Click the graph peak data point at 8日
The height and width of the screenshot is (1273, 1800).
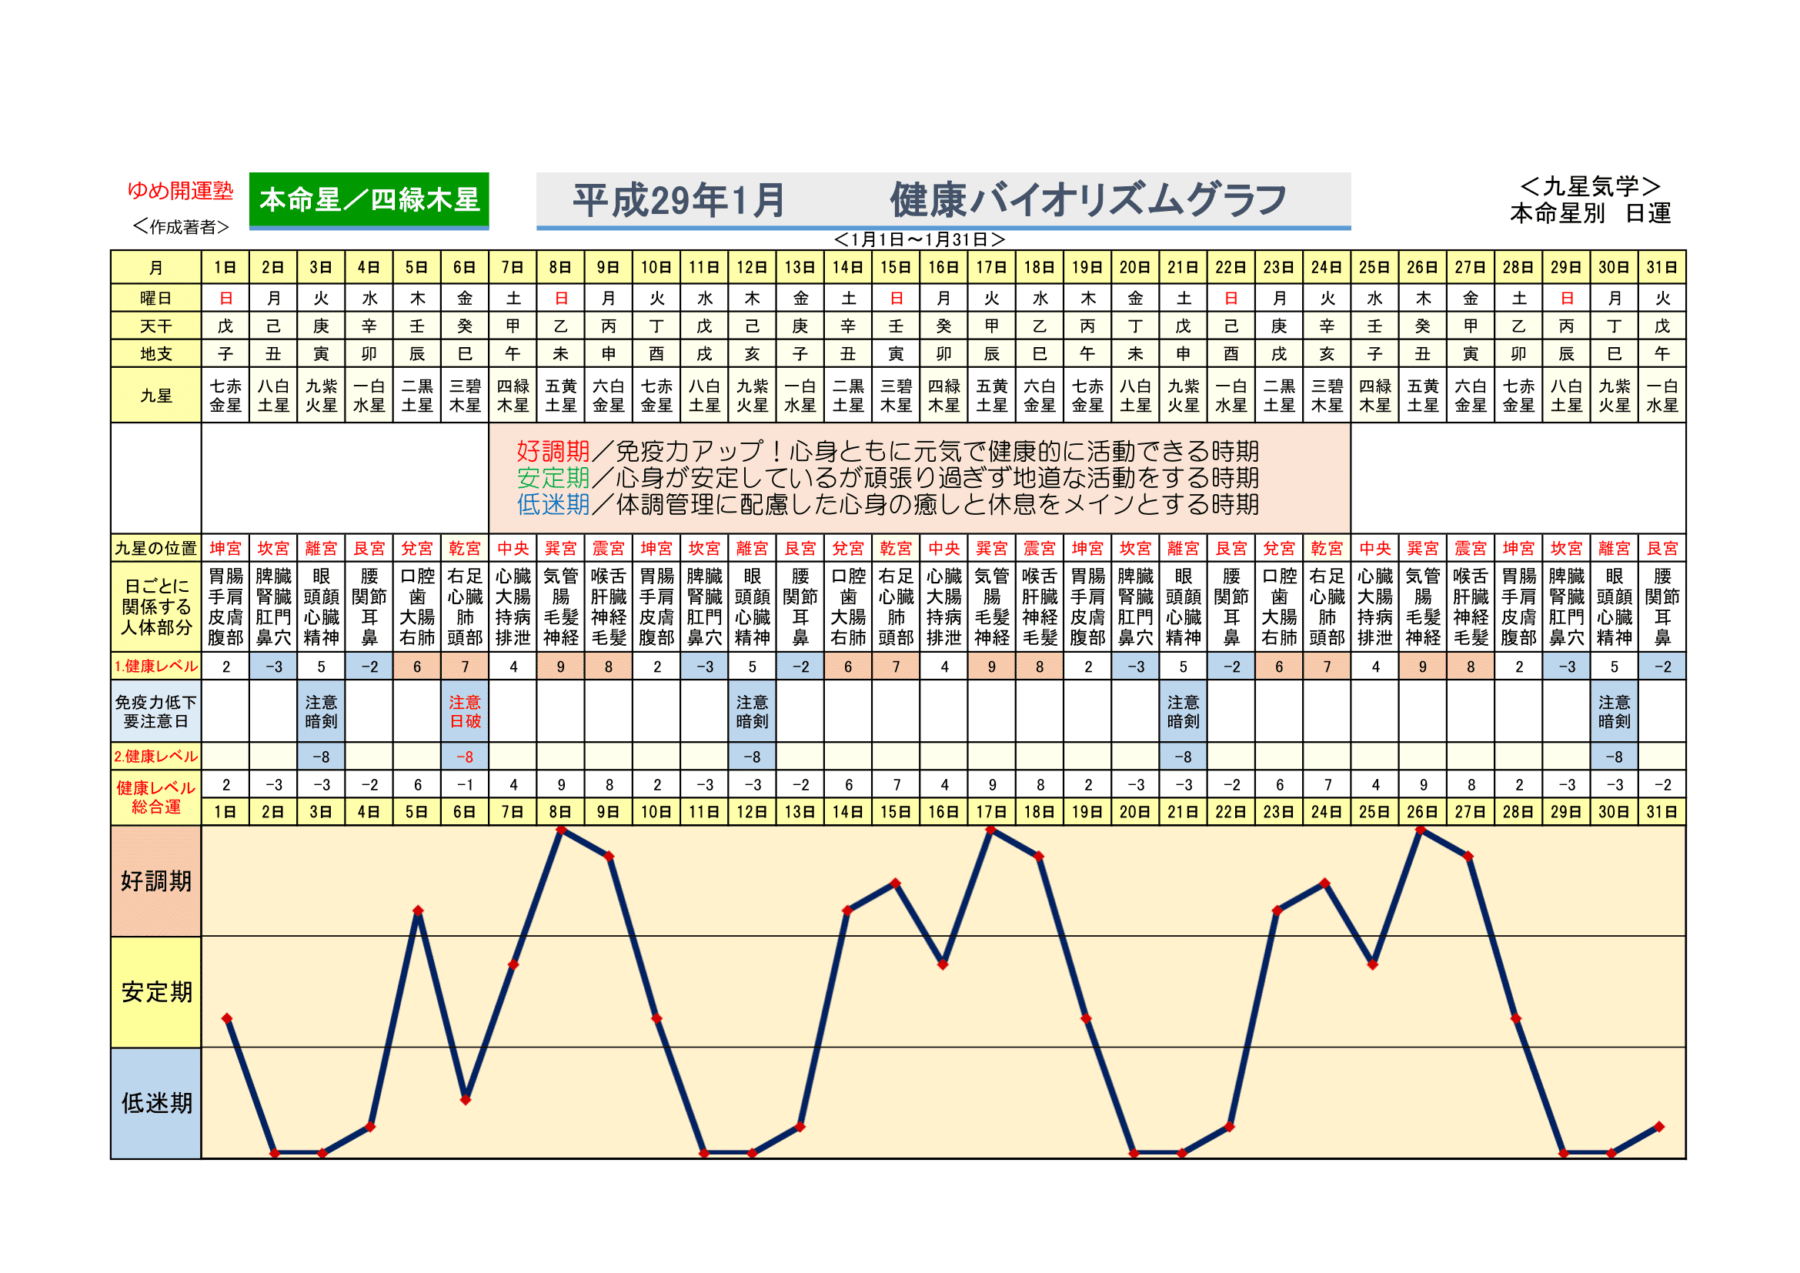tap(561, 830)
